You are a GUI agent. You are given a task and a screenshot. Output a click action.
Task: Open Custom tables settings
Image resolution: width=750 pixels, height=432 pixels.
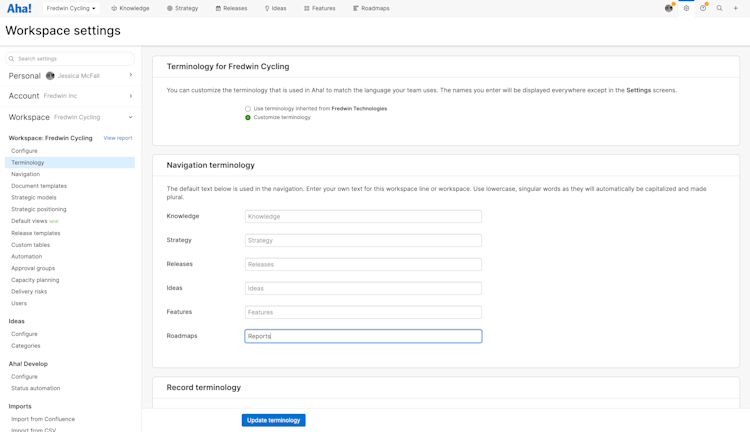pos(31,244)
